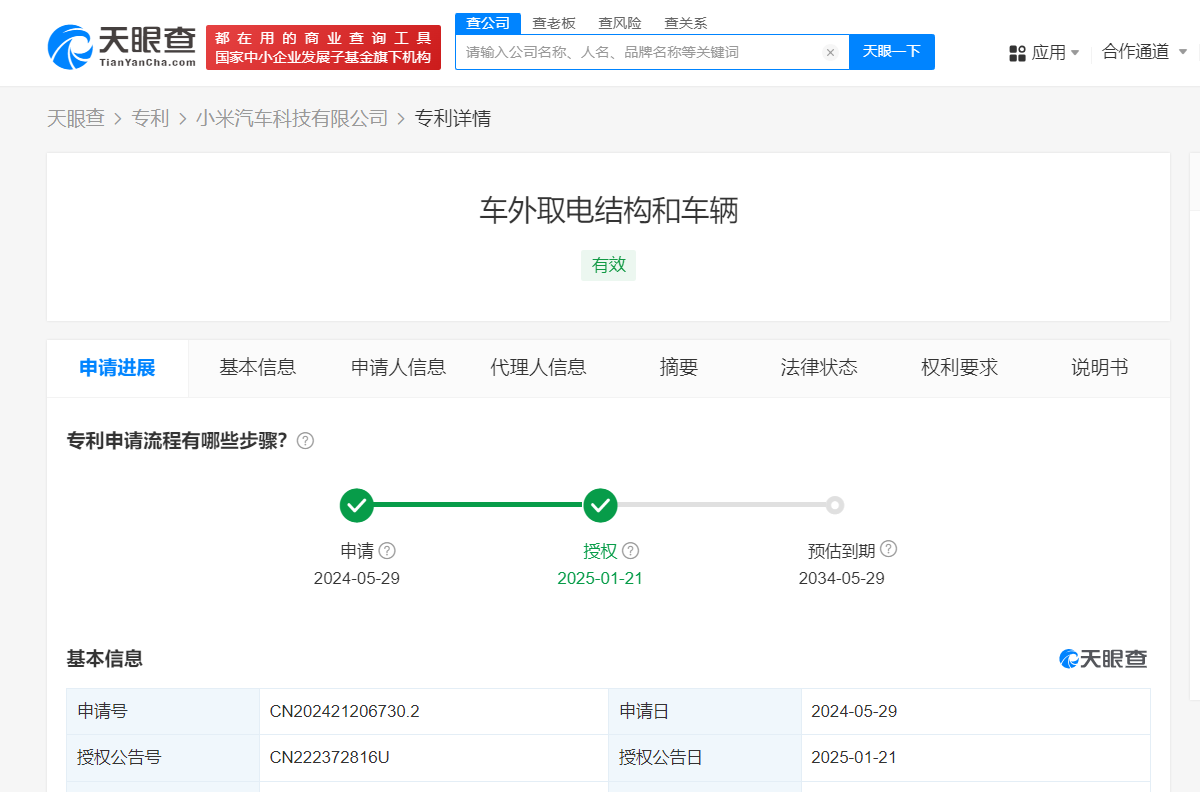Click help icon beside 预估到期
Image resolution: width=1200 pixels, height=792 pixels.
click(x=888, y=549)
